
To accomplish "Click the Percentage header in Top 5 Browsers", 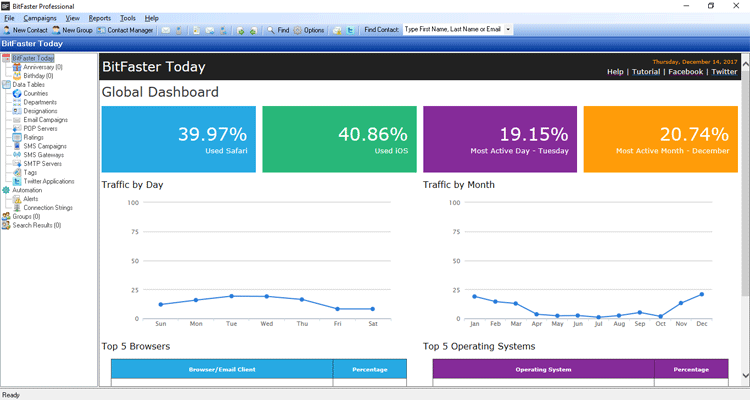I will [x=370, y=369].
